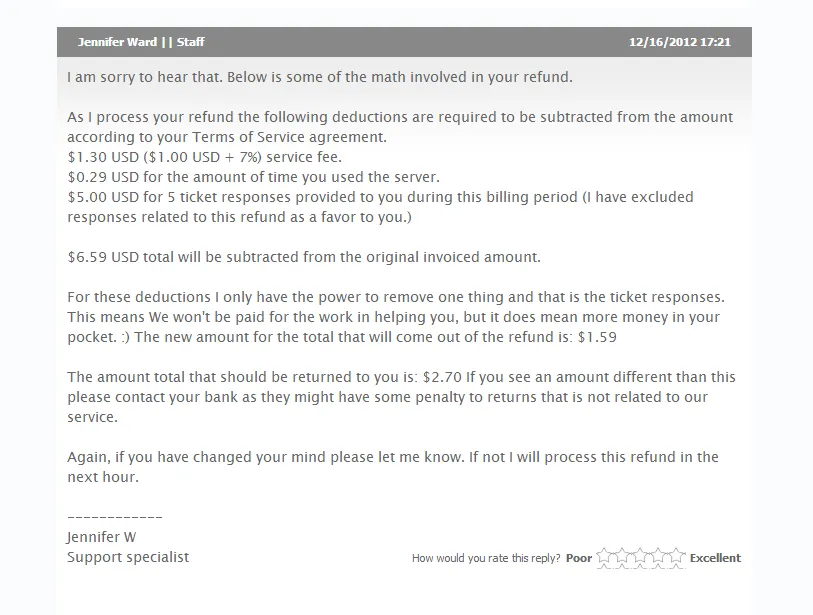
Task: Click the '$2.70' returned amount text
Action: (442, 377)
